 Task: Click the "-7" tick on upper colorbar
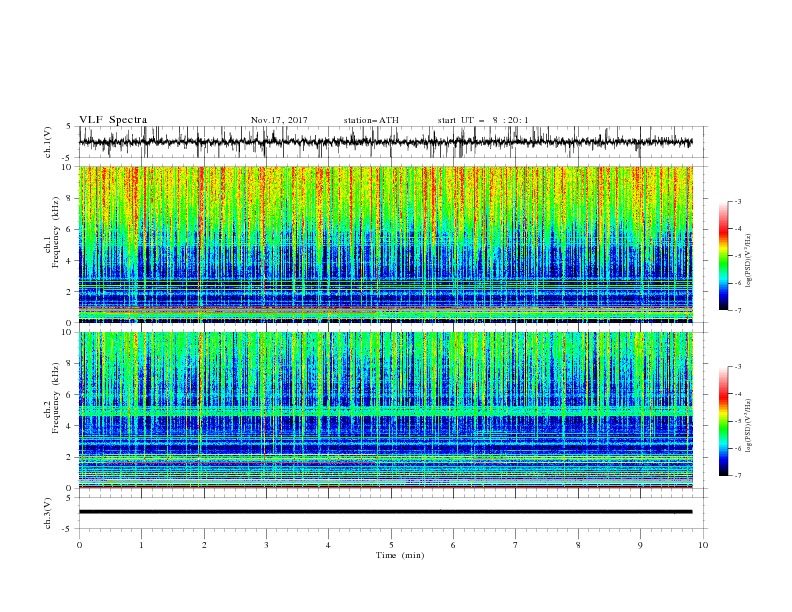737,310
